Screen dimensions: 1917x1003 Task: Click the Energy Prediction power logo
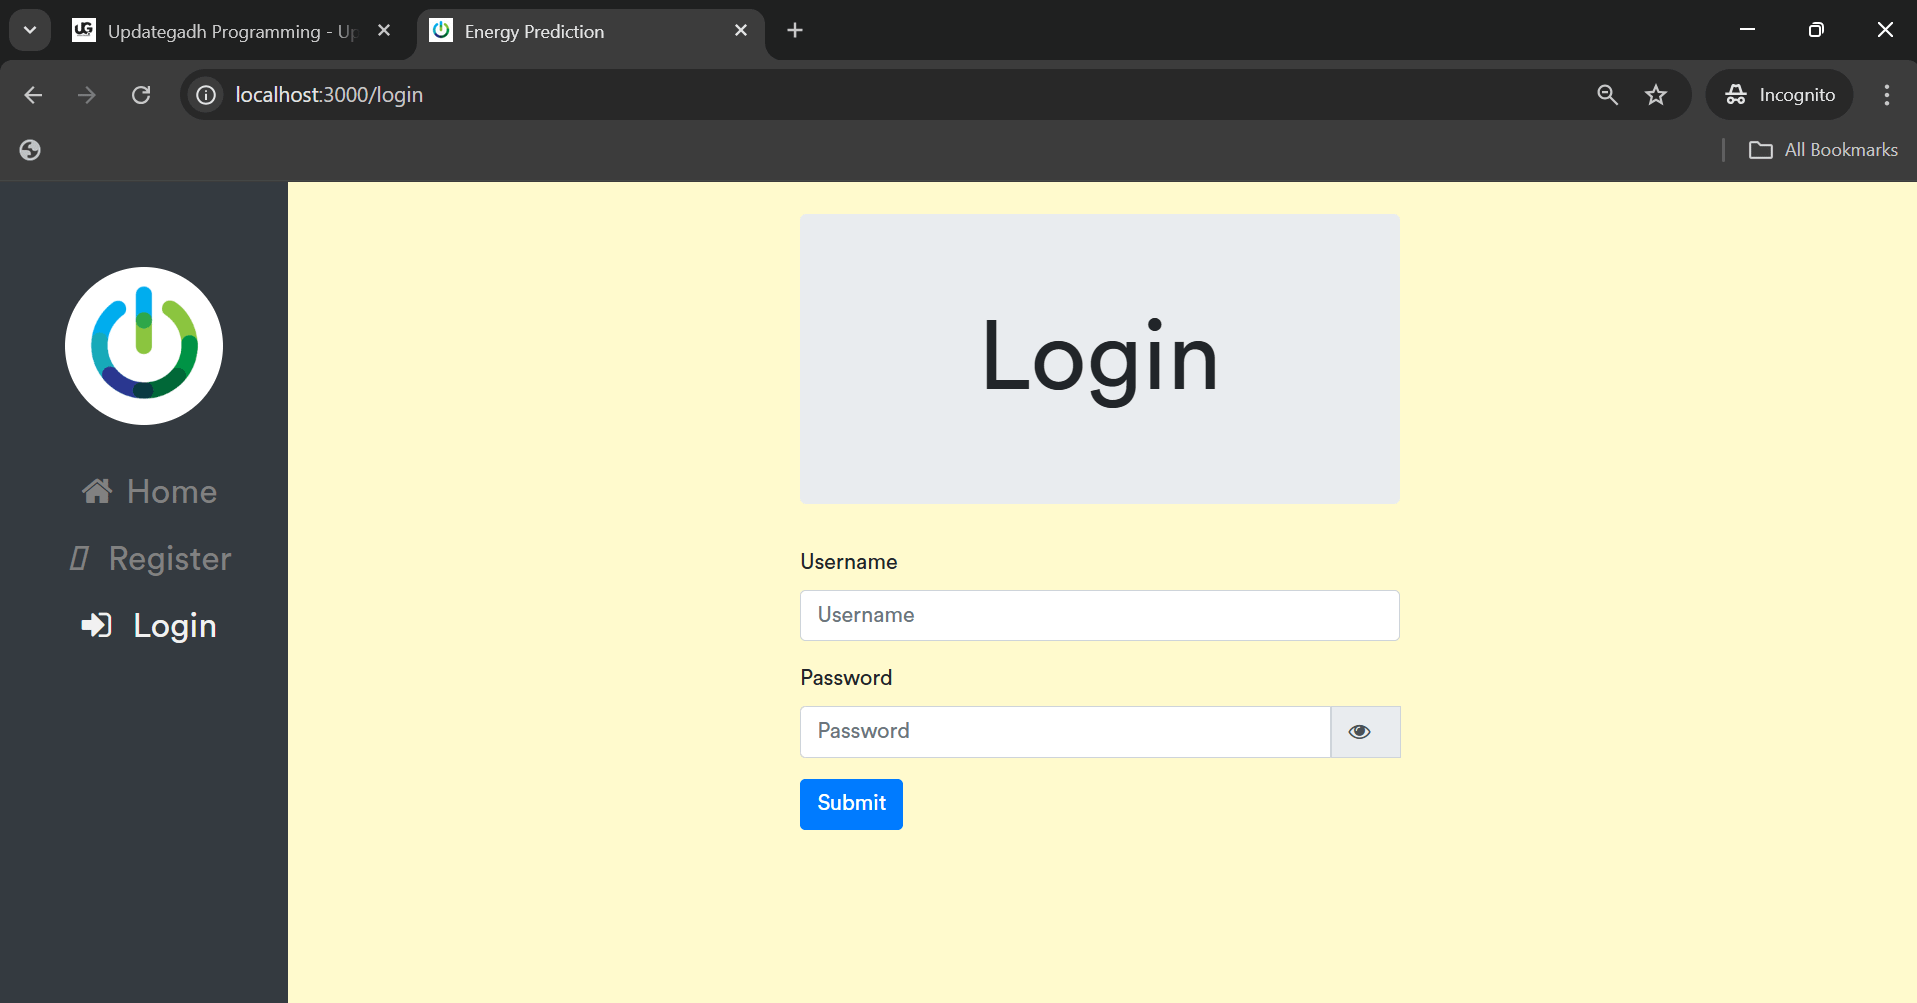point(144,346)
